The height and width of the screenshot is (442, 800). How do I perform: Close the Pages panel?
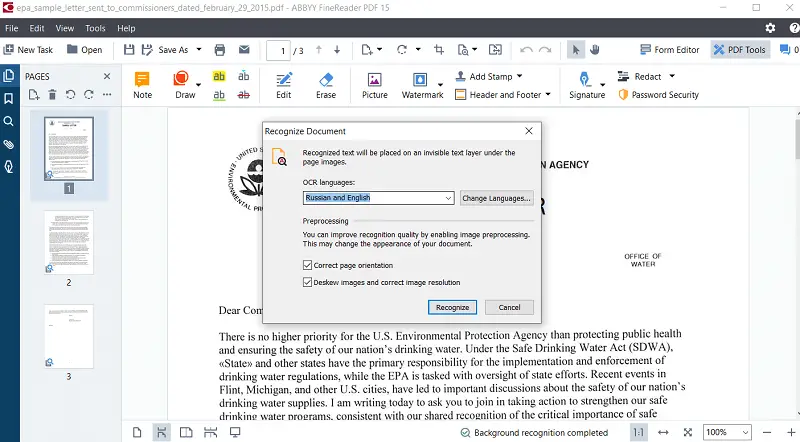coord(107,76)
